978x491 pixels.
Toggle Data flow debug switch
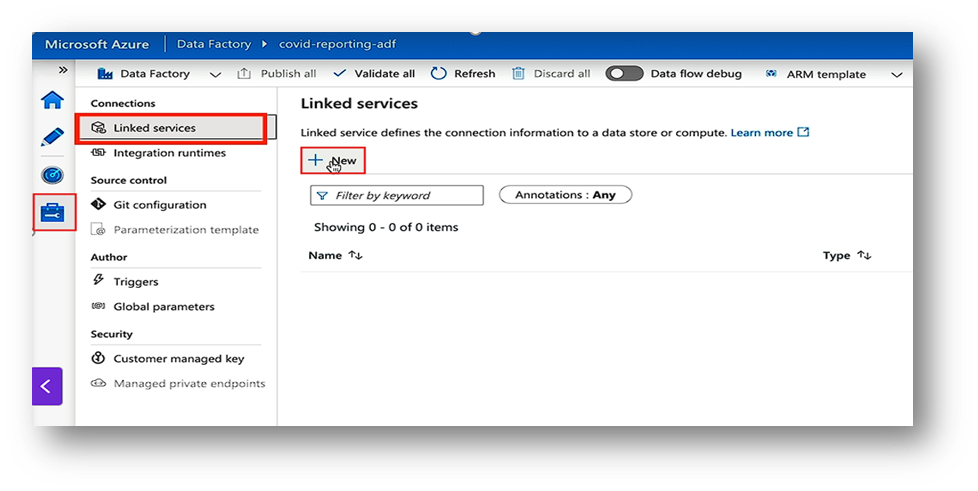[x=624, y=74]
